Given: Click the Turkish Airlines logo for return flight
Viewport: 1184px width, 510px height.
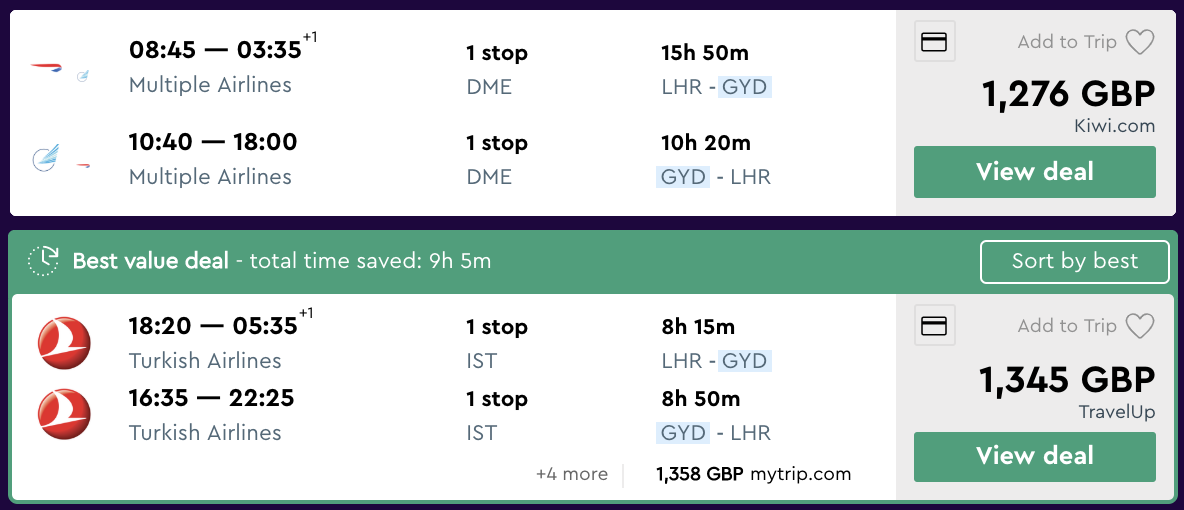Looking at the screenshot, I should (64, 414).
